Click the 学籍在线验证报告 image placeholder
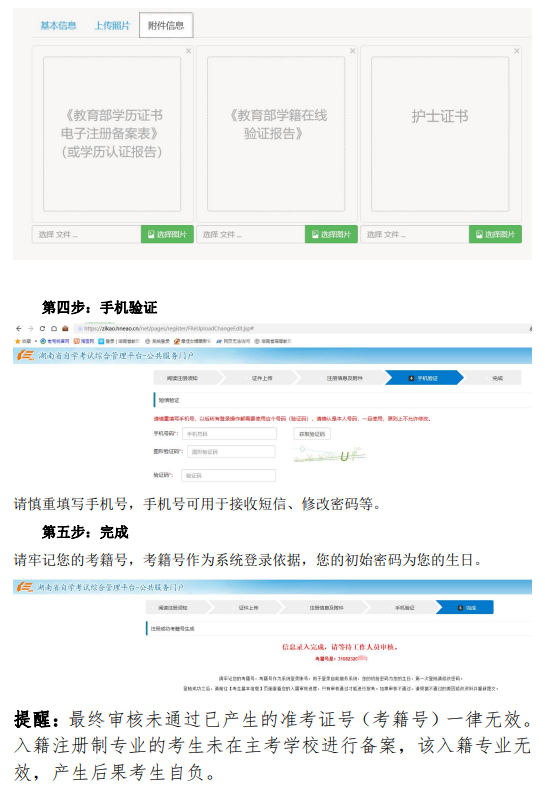This screenshot has width=545, height=787. click(x=276, y=134)
